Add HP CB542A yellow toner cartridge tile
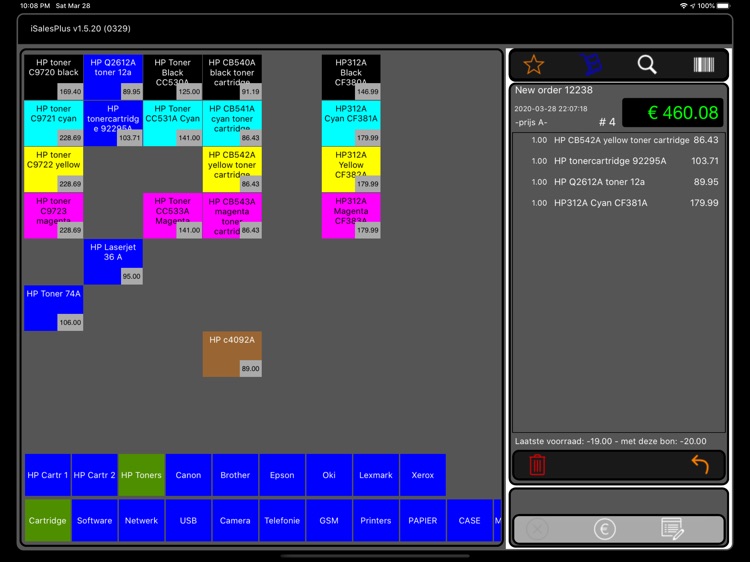Screen dimensions: 750x562 232,169
